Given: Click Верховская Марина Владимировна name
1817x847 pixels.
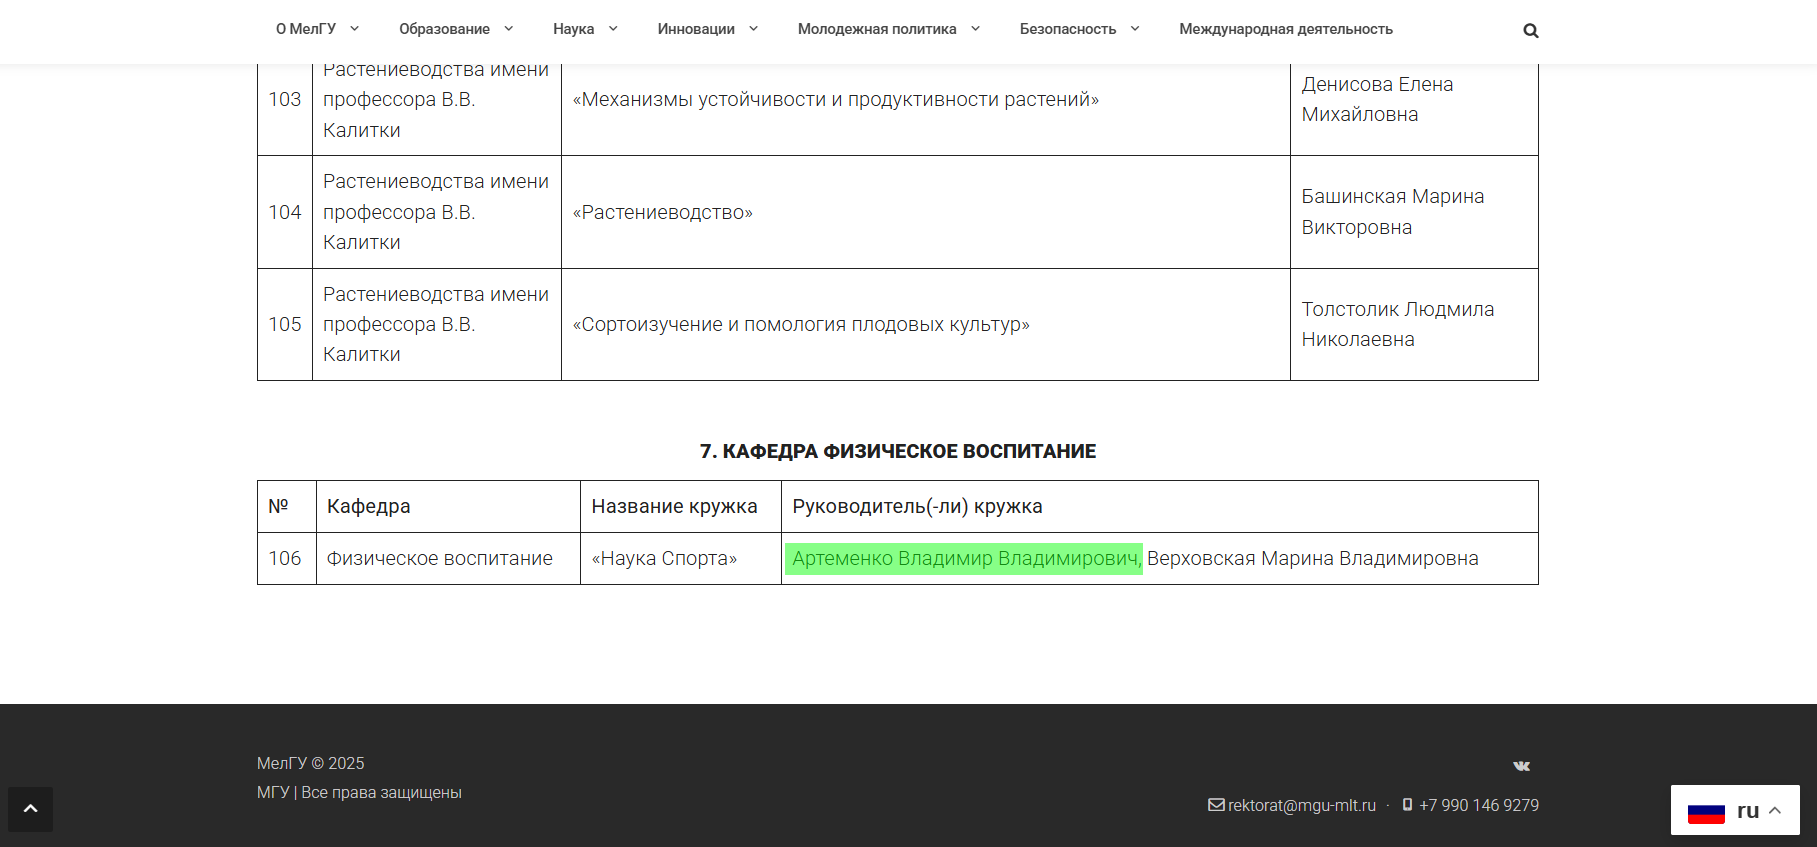Looking at the screenshot, I should click(1312, 559).
